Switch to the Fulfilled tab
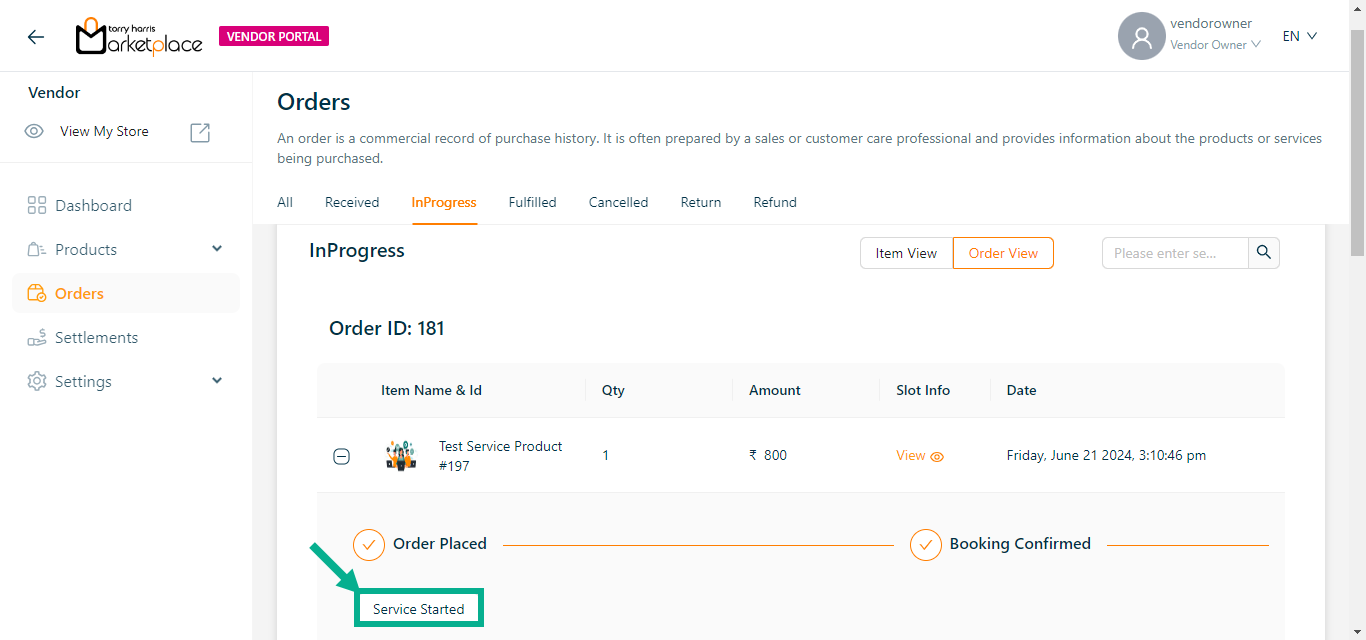1366x640 pixels. (x=532, y=202)
